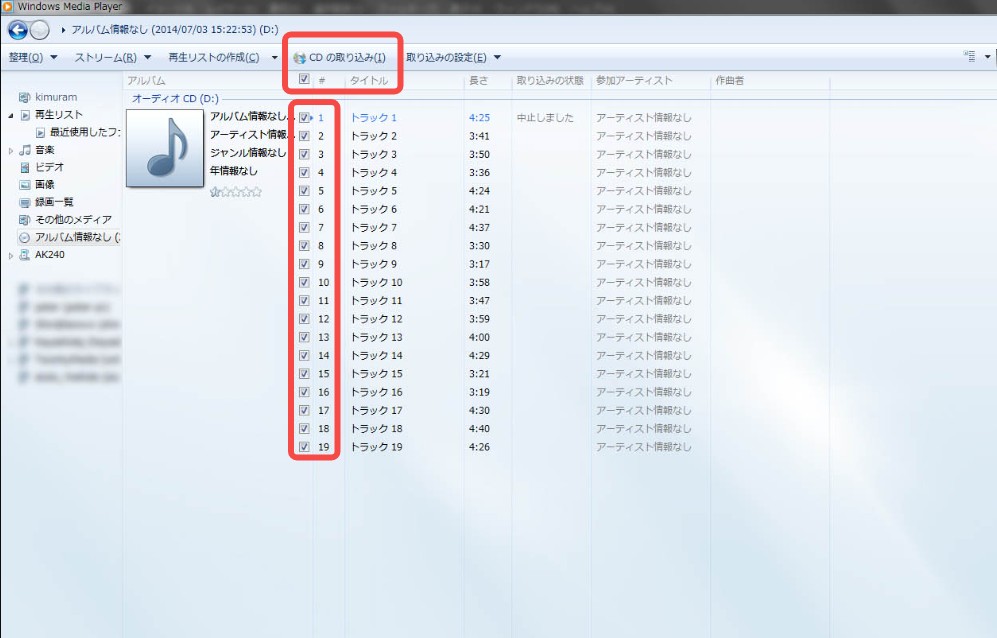Screen dimensions: 997x638
Task: Open the 整理(O) dropdown menu
Action: [x=33, y=57]
